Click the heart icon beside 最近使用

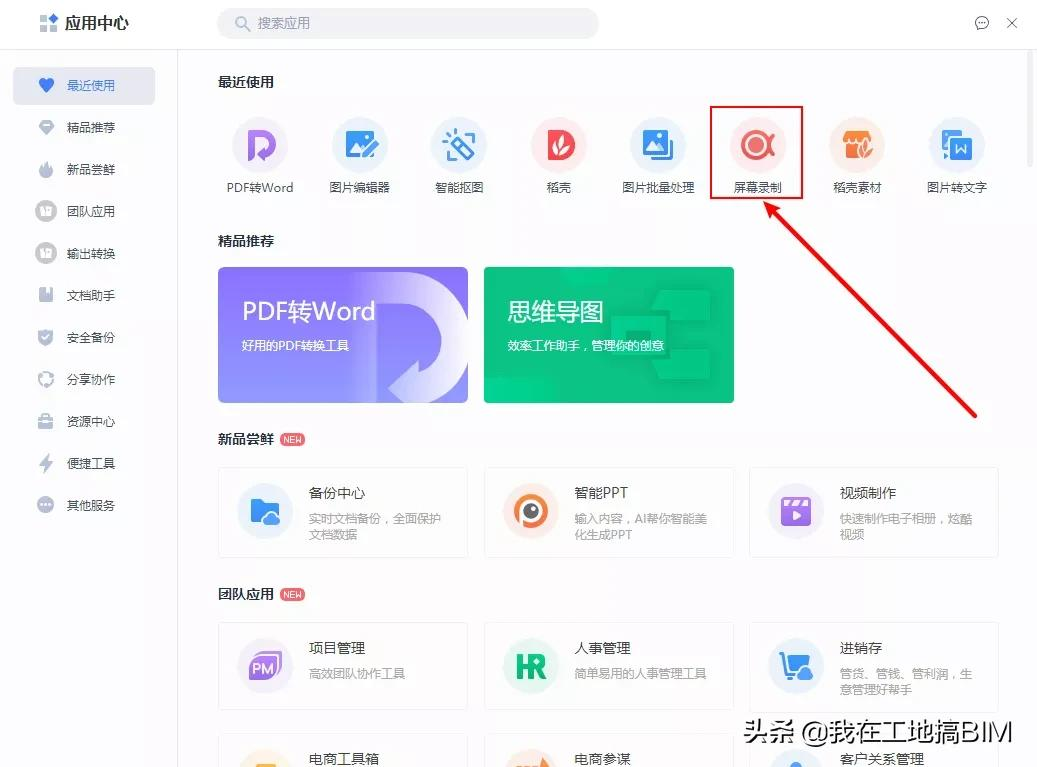coord(46,85)
